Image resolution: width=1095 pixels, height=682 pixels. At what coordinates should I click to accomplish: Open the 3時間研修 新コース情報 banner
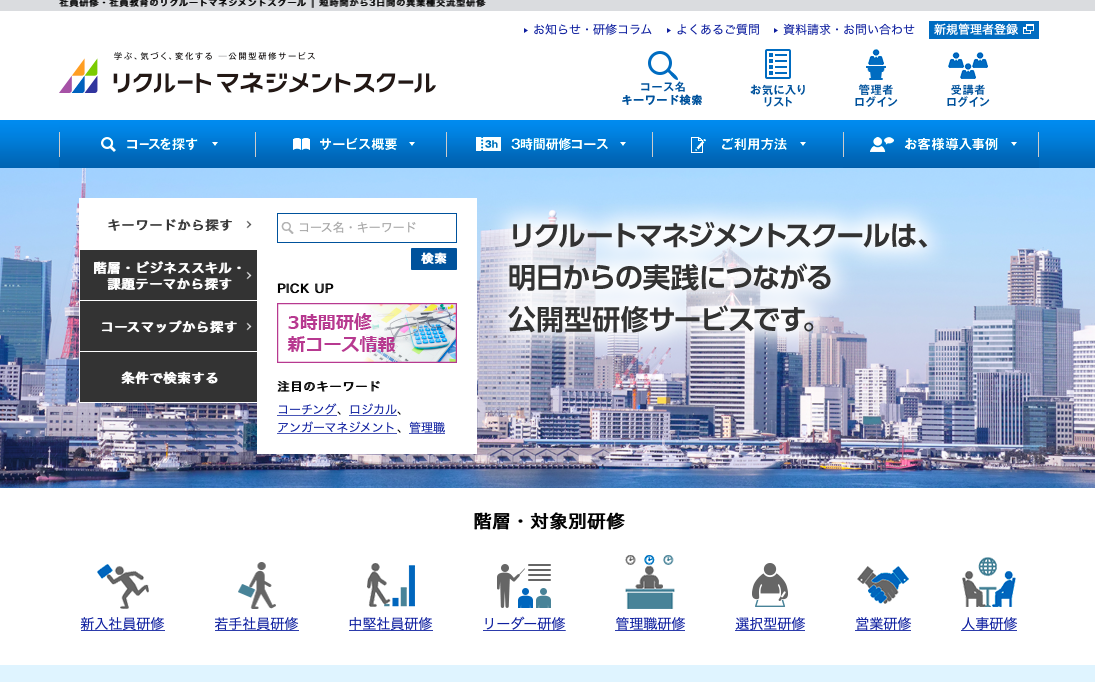tap(367, 333)
